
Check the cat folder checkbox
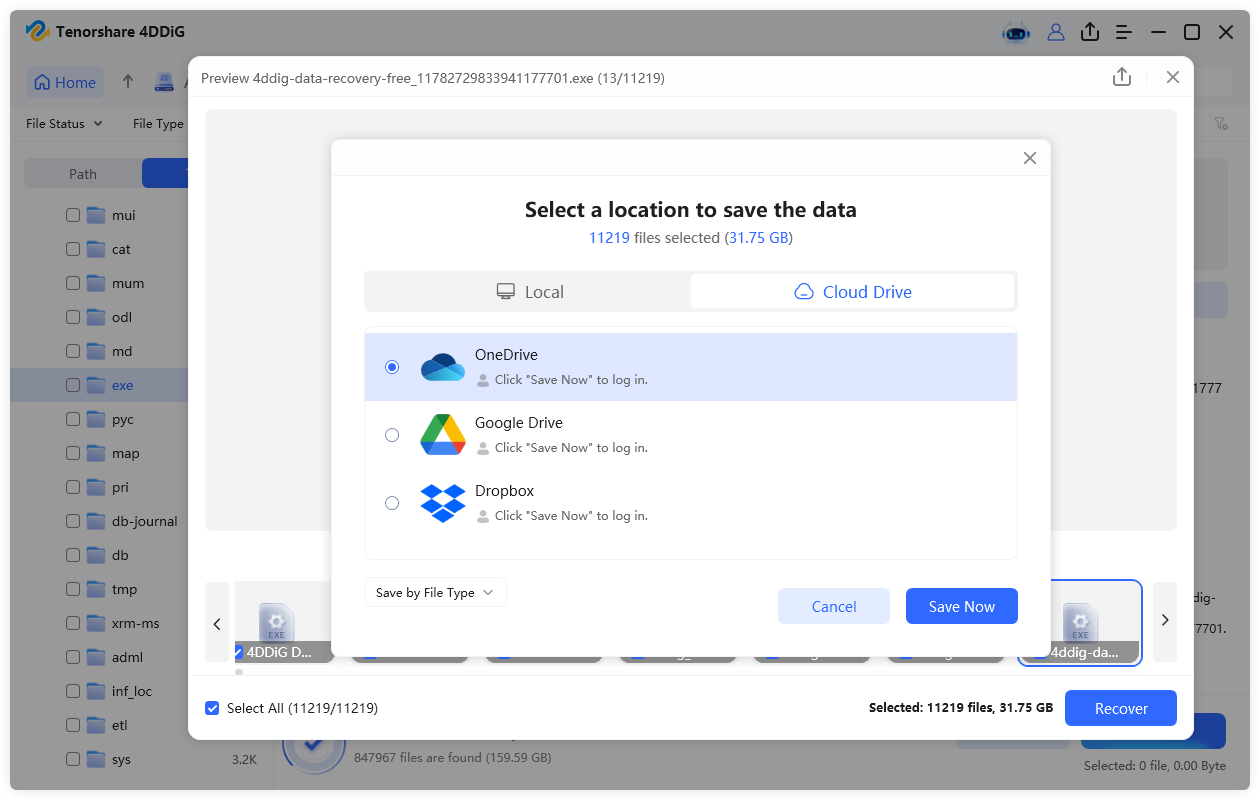[73, 249]
